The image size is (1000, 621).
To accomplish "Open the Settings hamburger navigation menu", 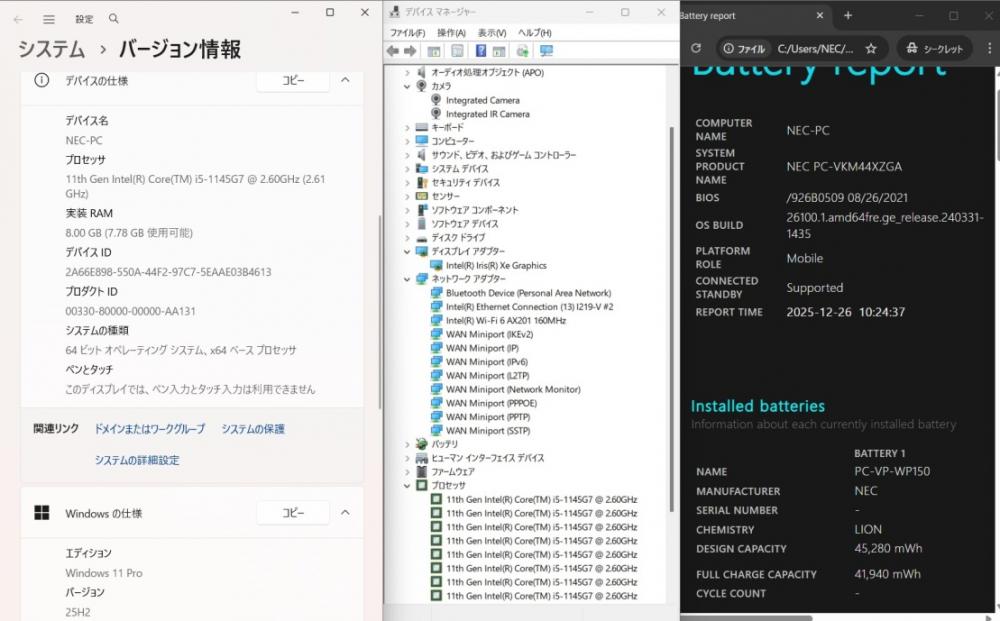I will 48,19.
